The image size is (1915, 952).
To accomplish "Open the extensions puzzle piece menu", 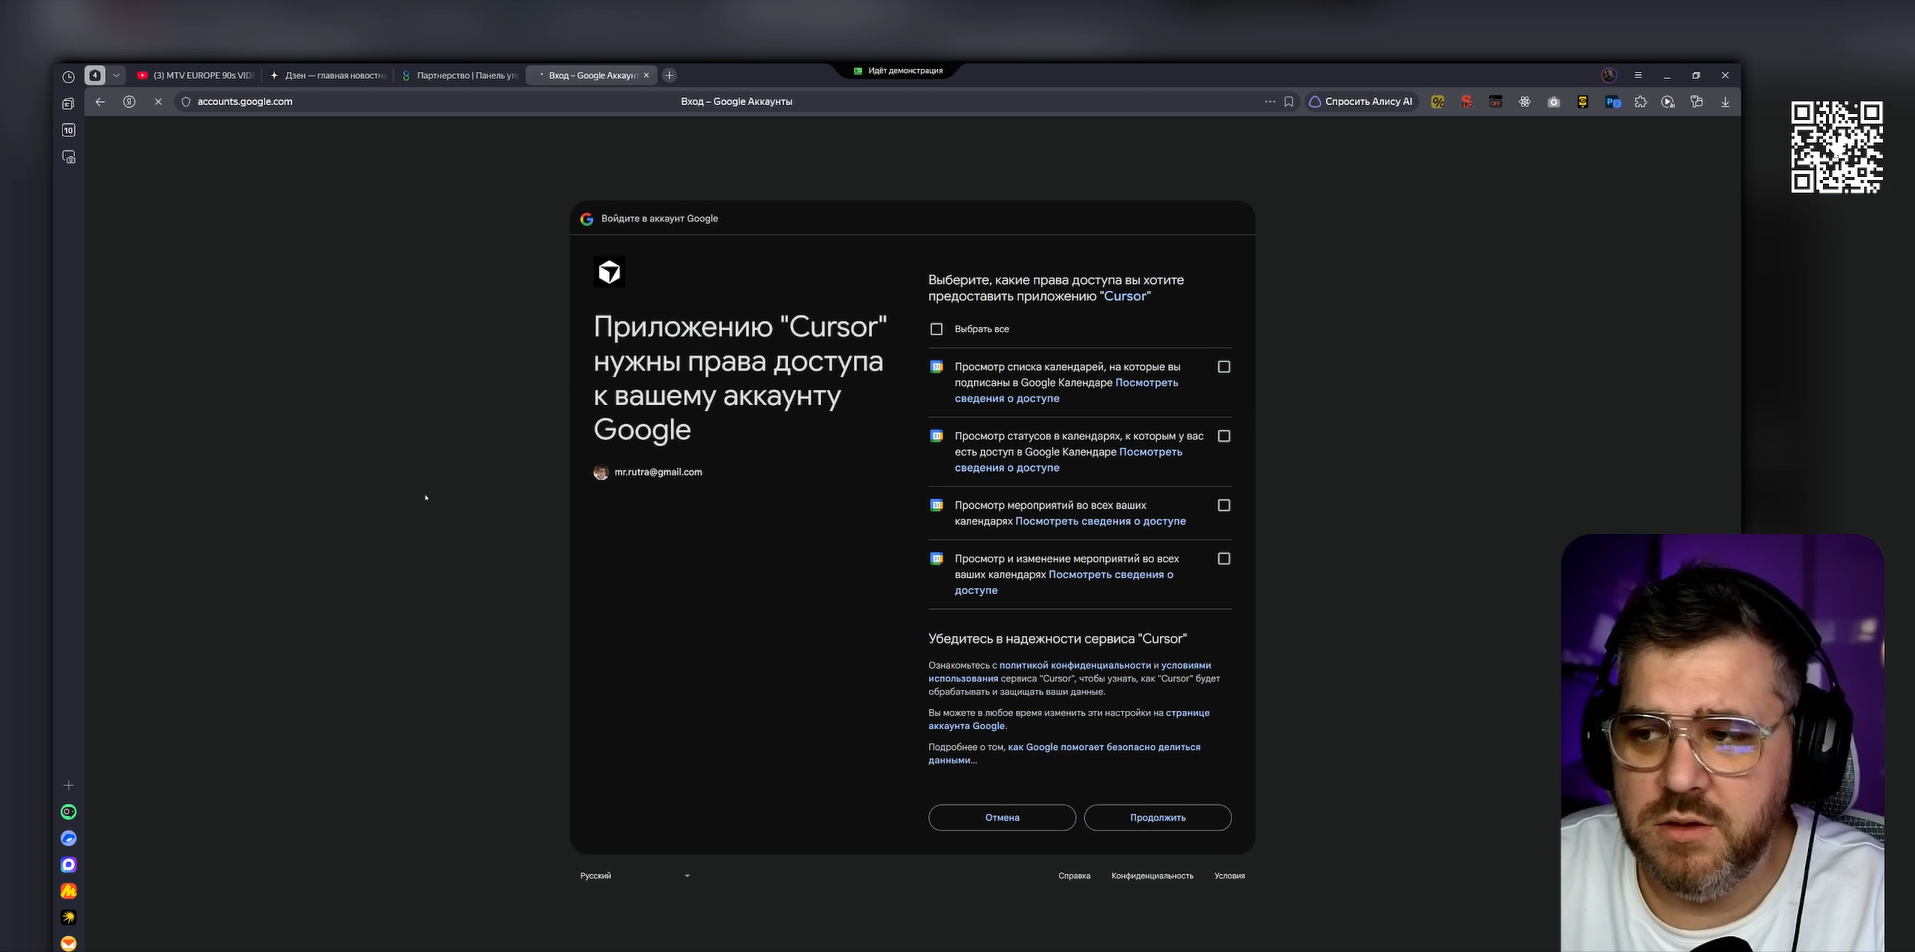I will coord(1641,101).
